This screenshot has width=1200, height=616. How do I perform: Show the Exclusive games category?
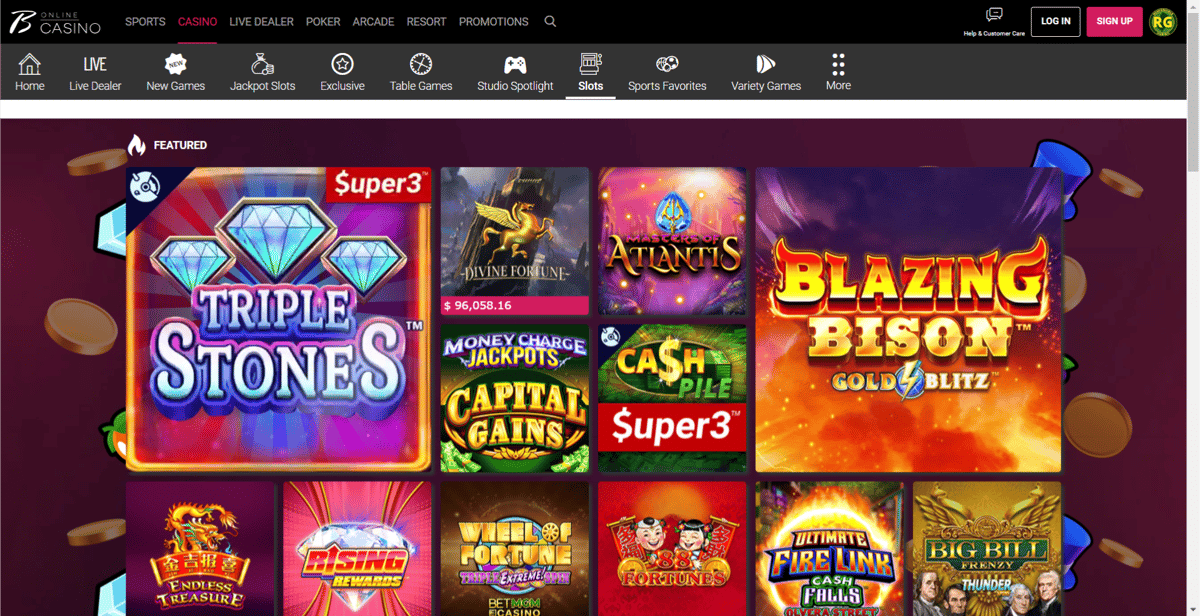(x=342, y=72)
